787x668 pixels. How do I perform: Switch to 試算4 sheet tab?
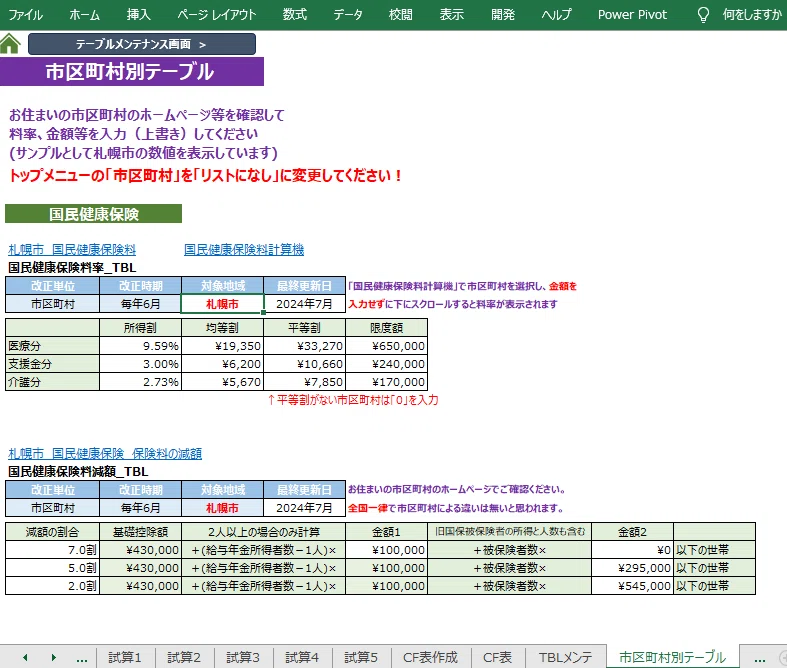tap(302, 657)
